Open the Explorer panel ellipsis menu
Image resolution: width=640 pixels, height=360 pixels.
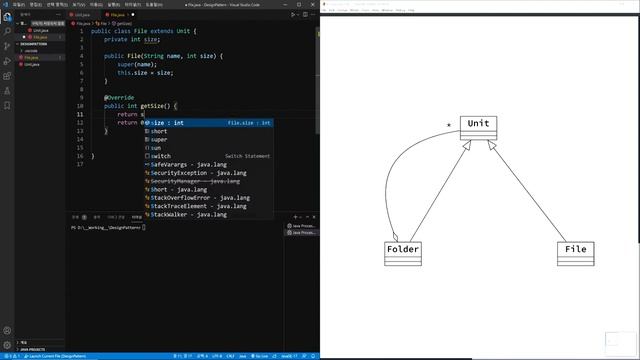click(x=58, y=15)
